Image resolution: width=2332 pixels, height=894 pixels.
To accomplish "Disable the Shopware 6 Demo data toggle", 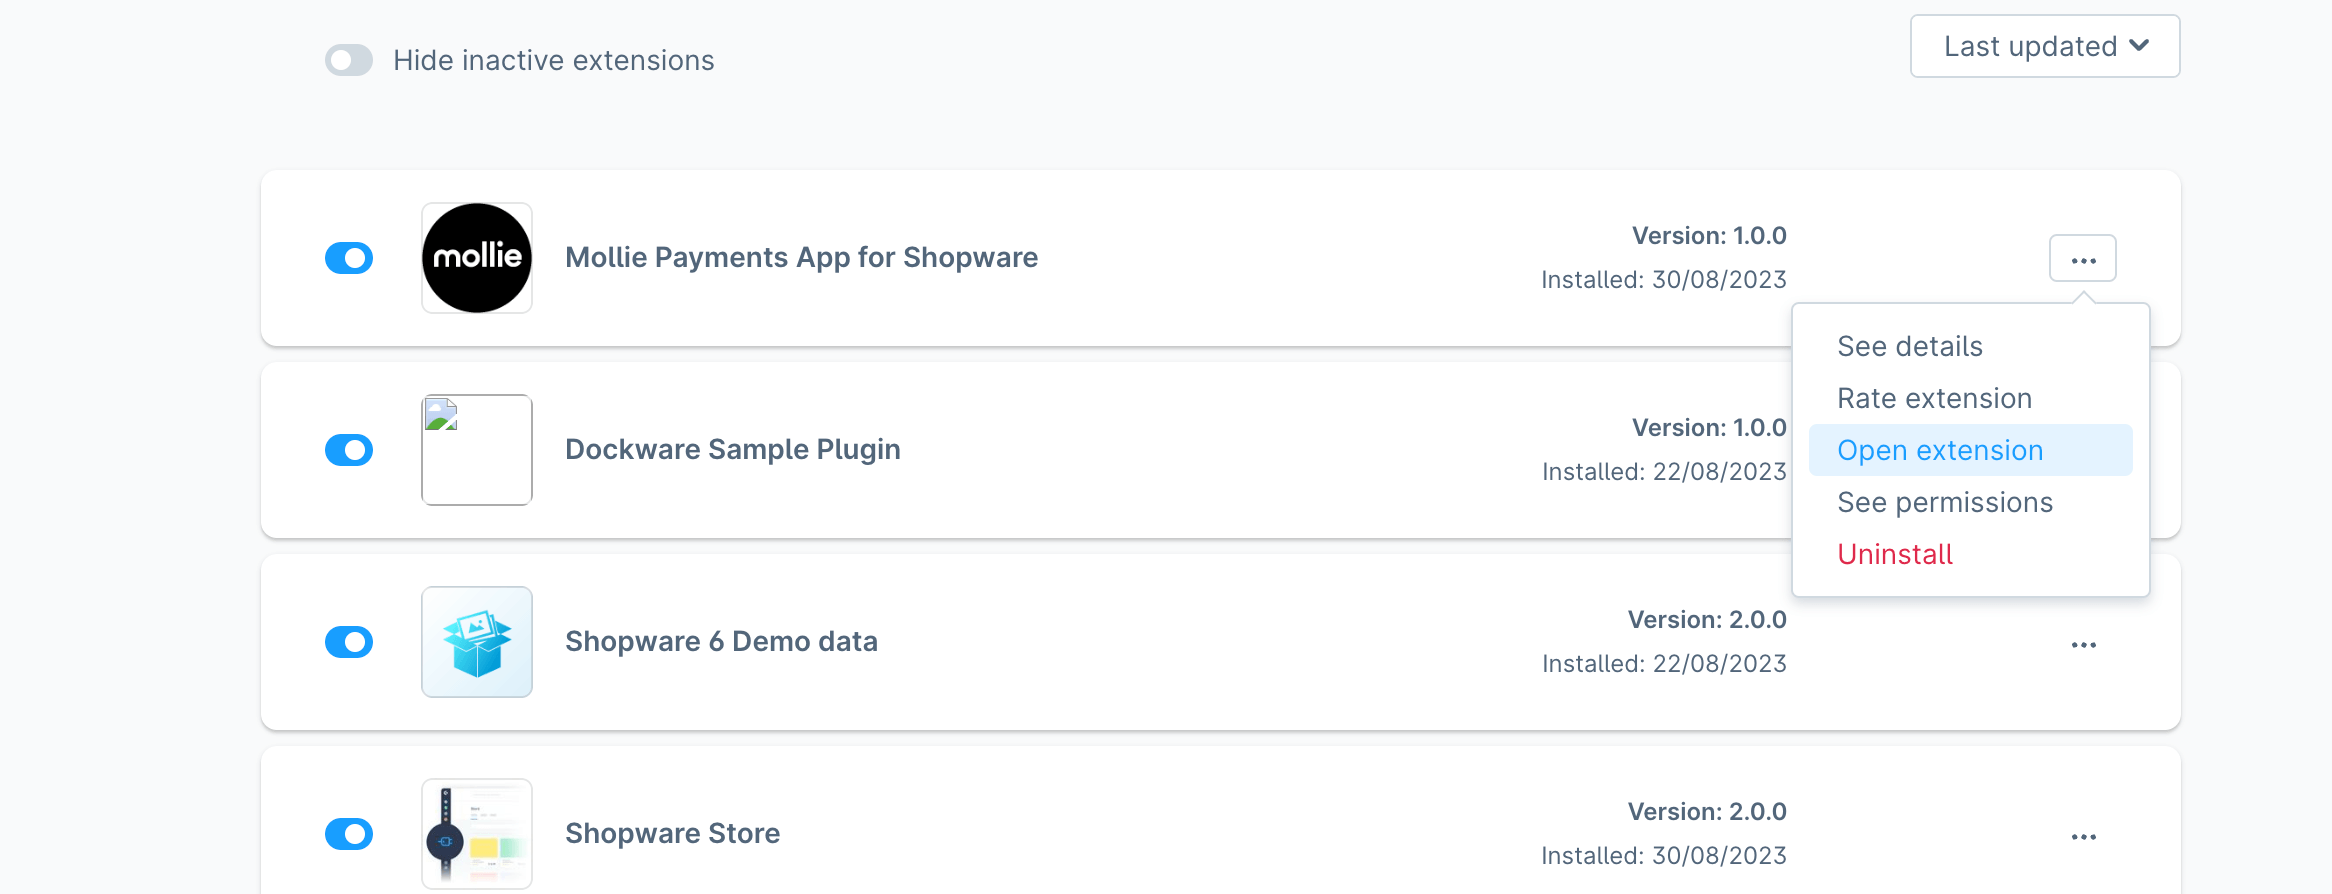I will pyautogui.click(x=349, y=642).
